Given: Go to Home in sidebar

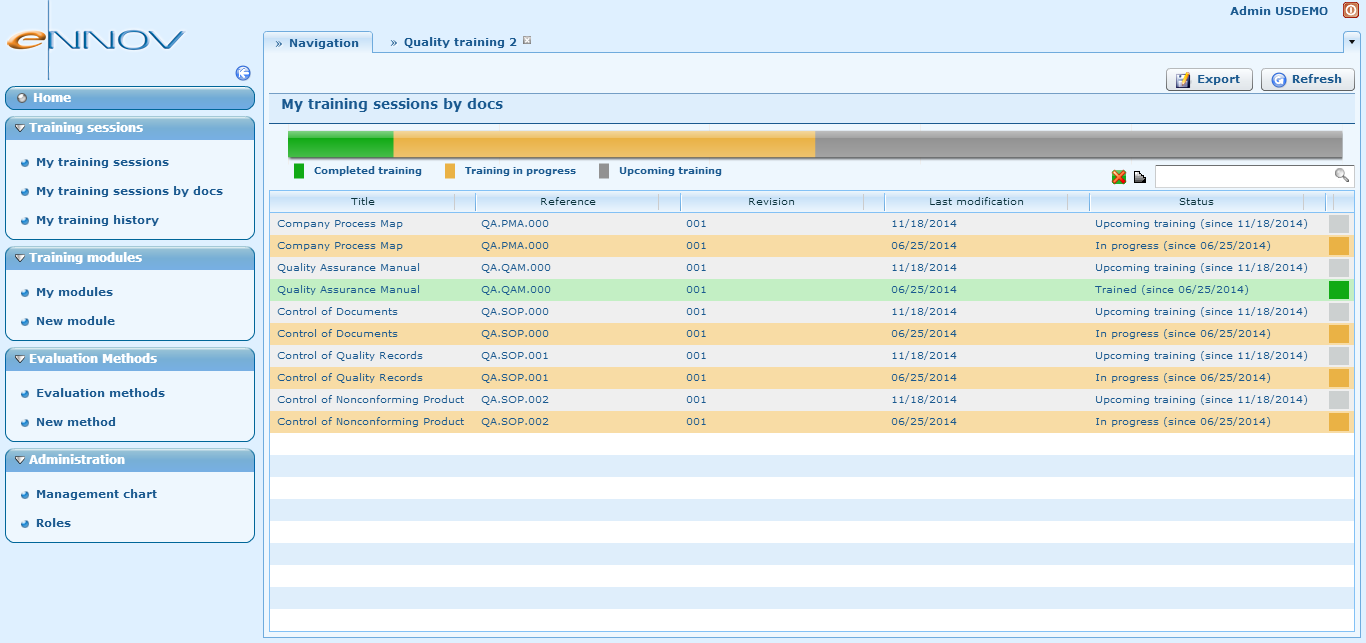Looking at the screenshot, I should pyautogui.click(x=130, y=98).
